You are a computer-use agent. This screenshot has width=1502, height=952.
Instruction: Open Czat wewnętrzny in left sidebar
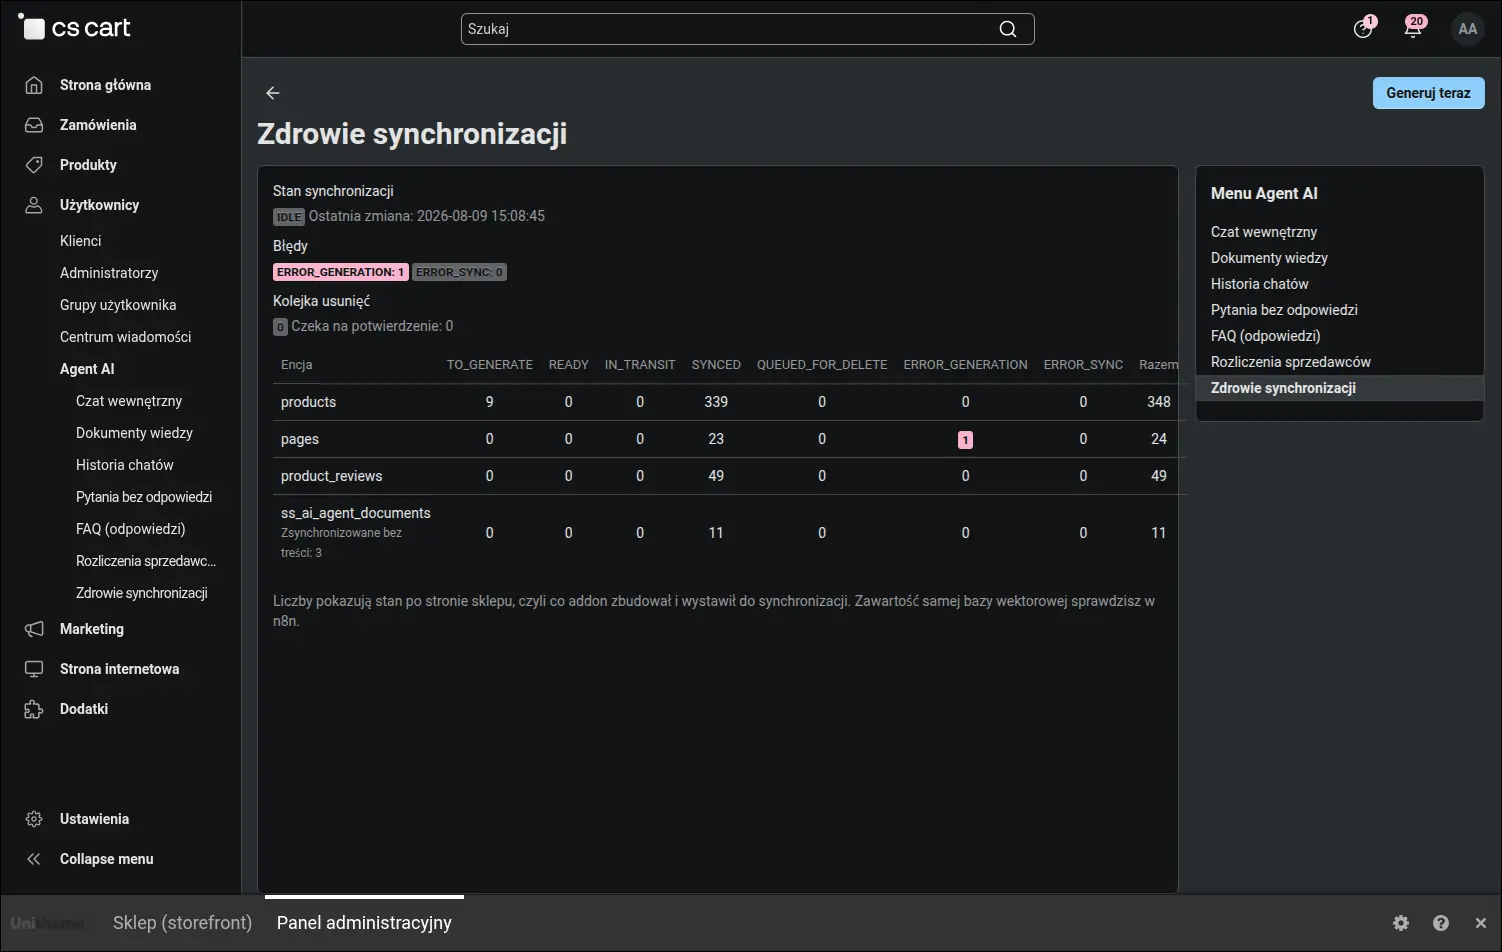pyautogui.click(x=129, y=401)
